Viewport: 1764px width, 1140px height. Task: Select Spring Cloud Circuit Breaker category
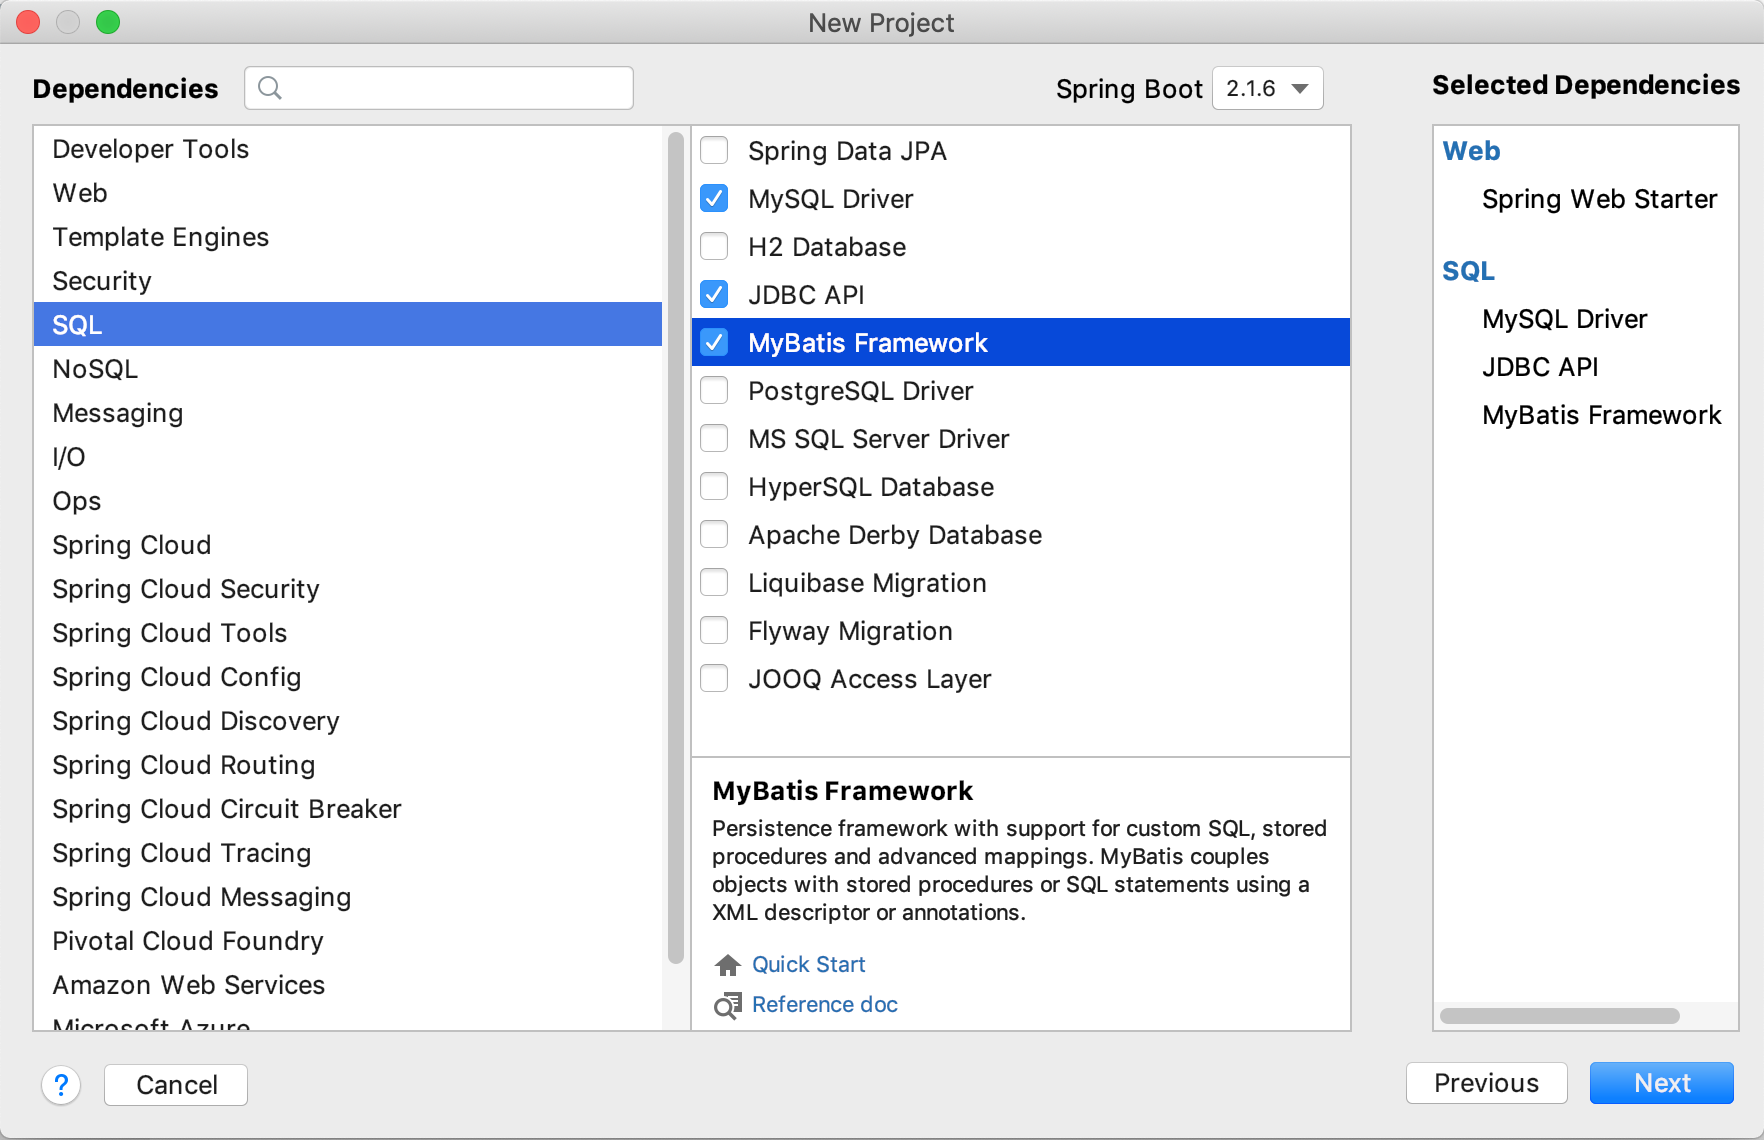[348, 809]
